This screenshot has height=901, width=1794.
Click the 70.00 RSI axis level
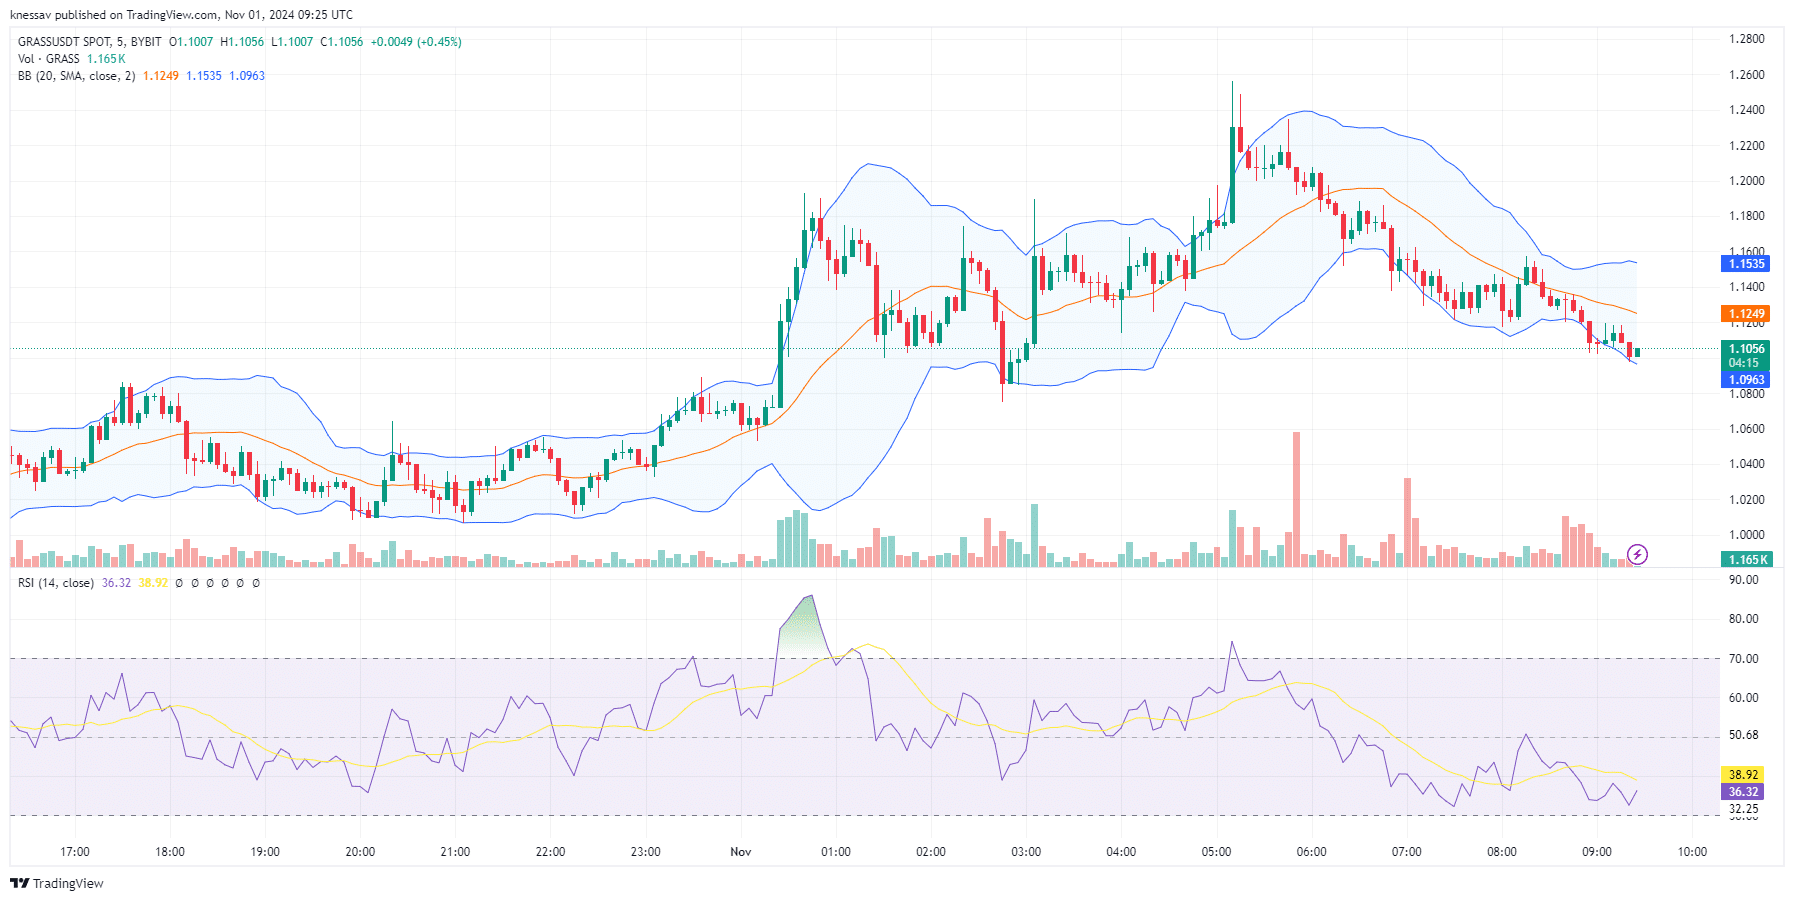point(1743,659)
